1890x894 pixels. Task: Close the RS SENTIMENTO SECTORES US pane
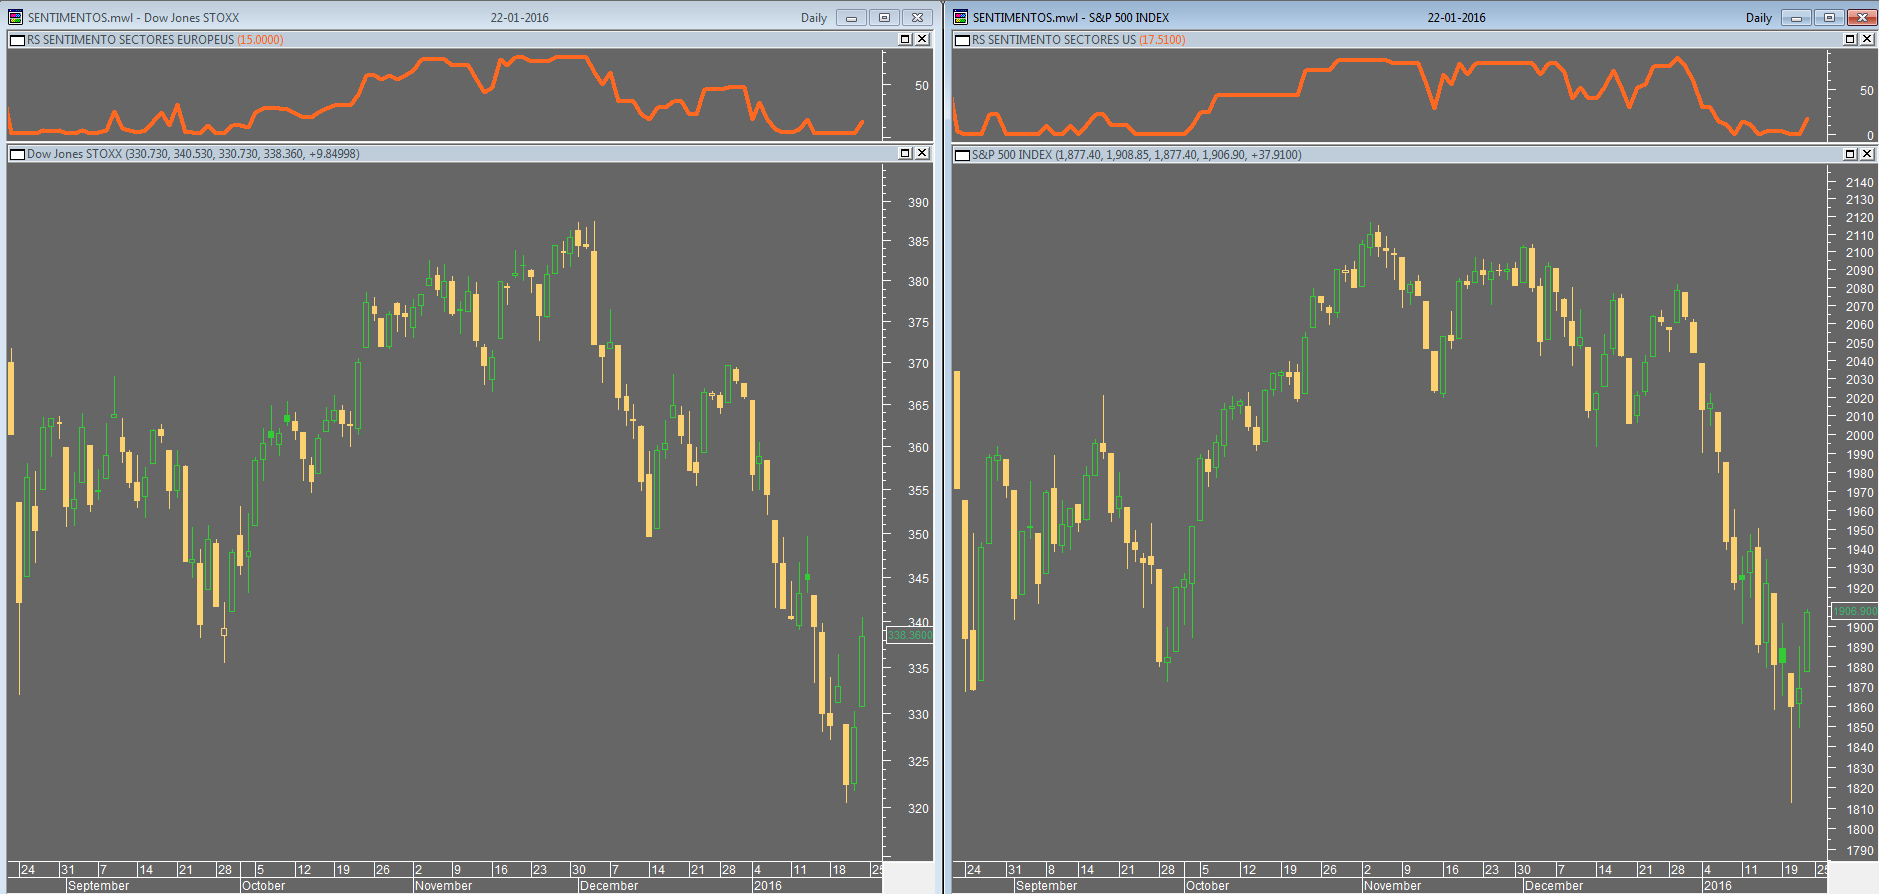pos(1867,39)
